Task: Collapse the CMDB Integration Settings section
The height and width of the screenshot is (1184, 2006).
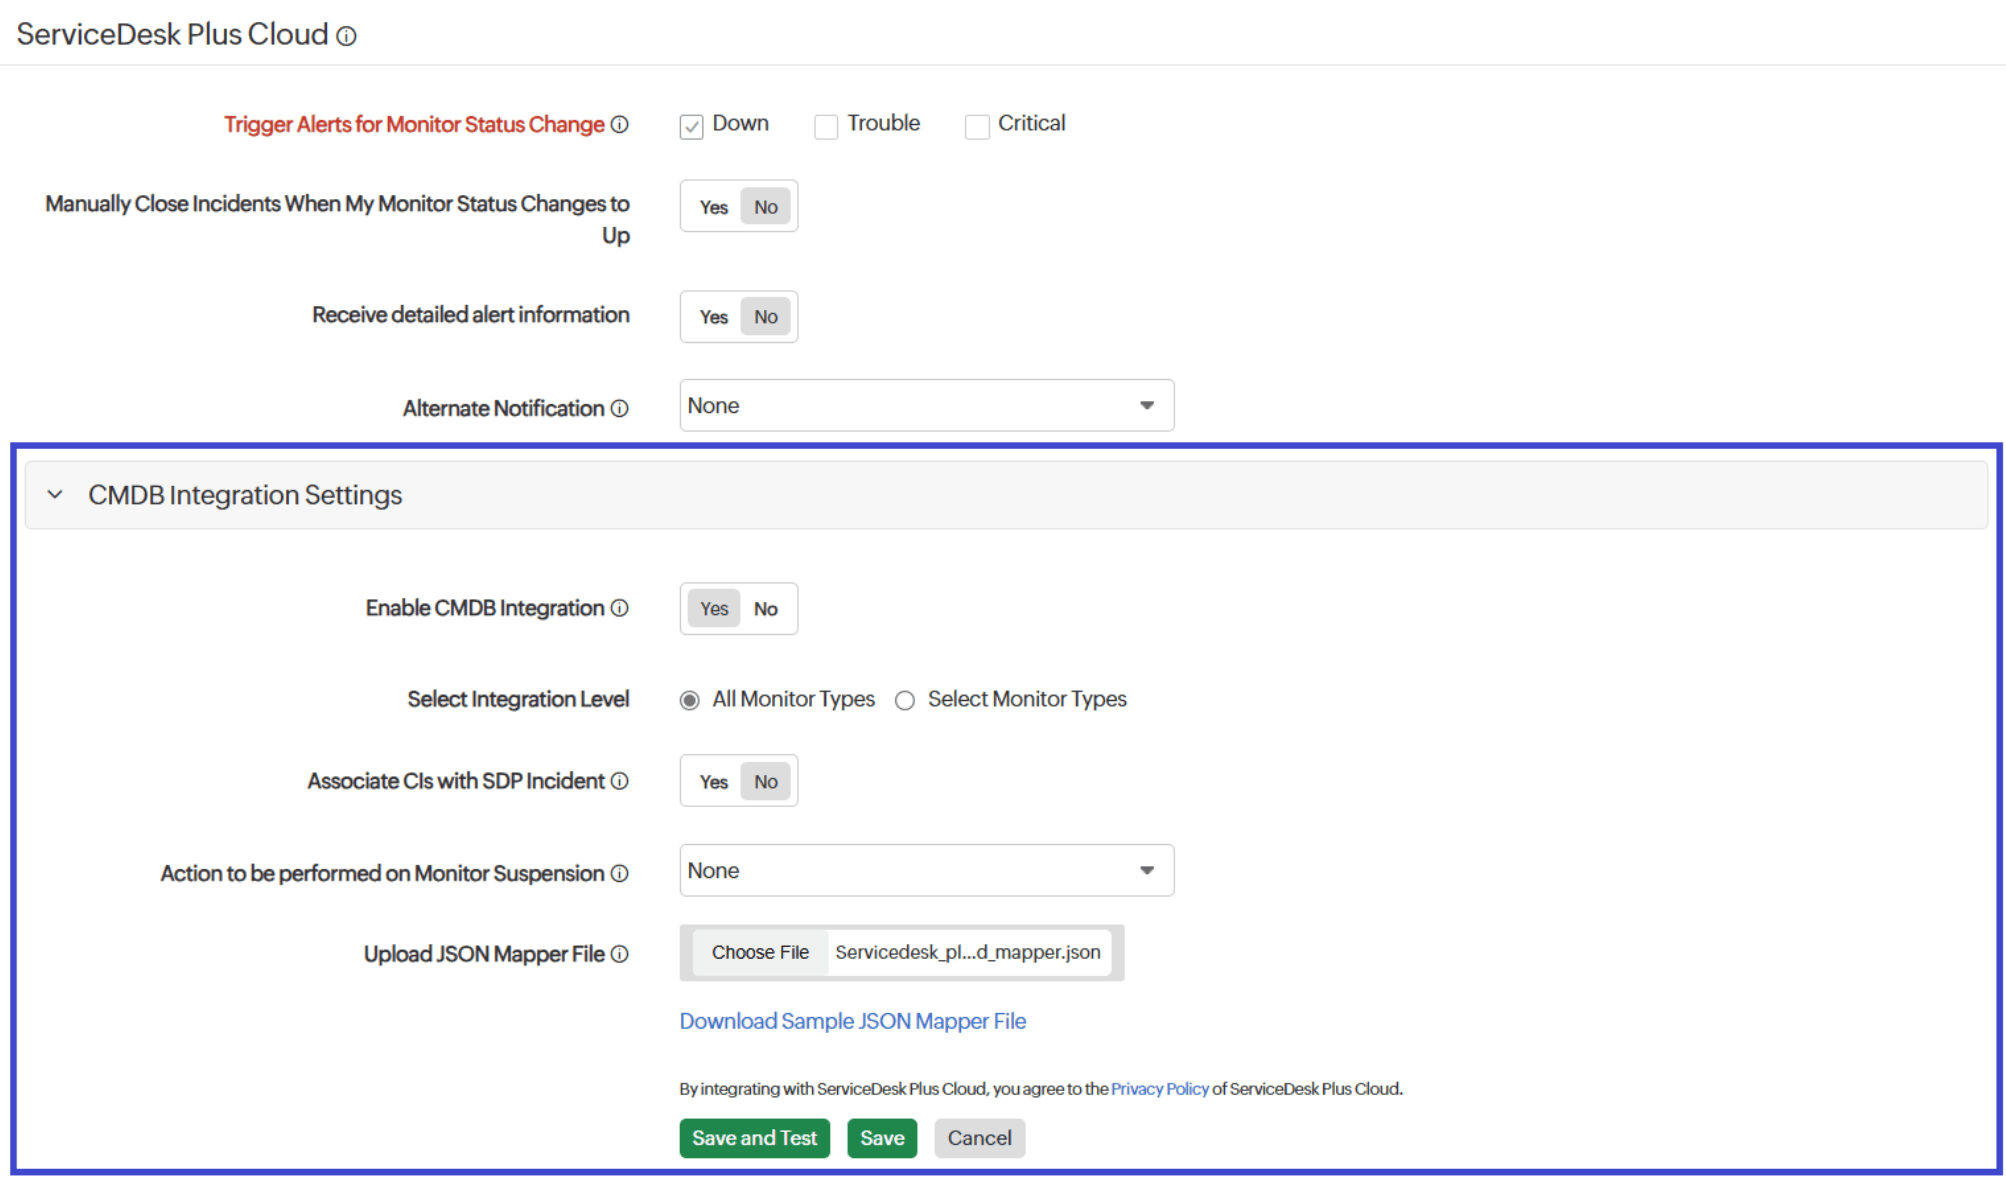Action: (x=55, y=495)
